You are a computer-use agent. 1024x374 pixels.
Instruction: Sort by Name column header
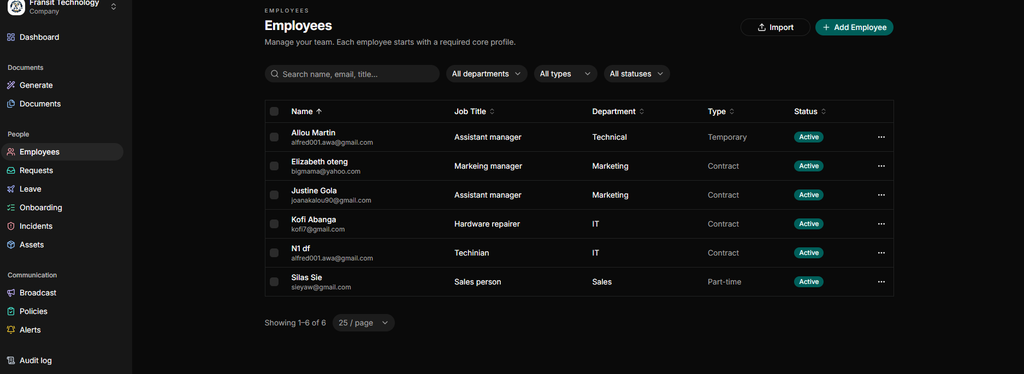(x=306, y=112)
